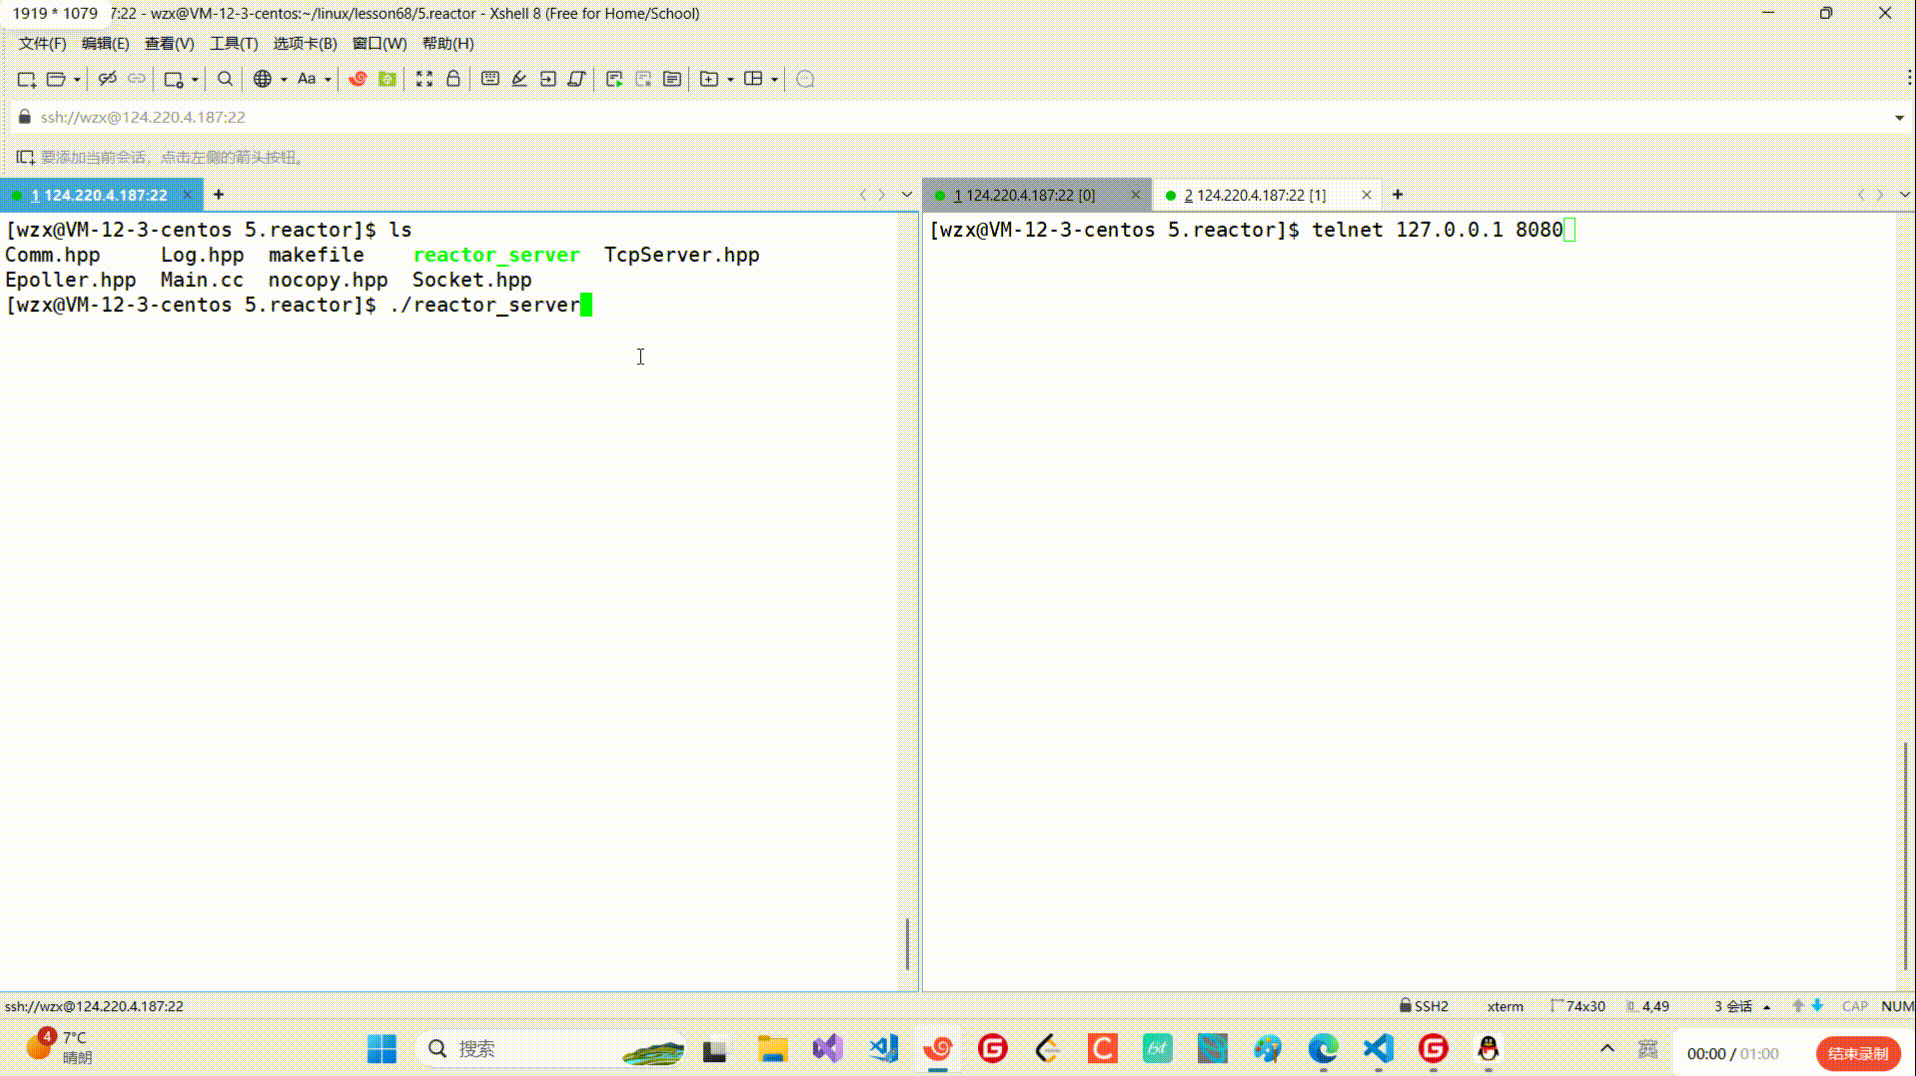Click the highlighter pen toolbar icon
Screen dimensions: 1916x1076
[x=519, y=79]
